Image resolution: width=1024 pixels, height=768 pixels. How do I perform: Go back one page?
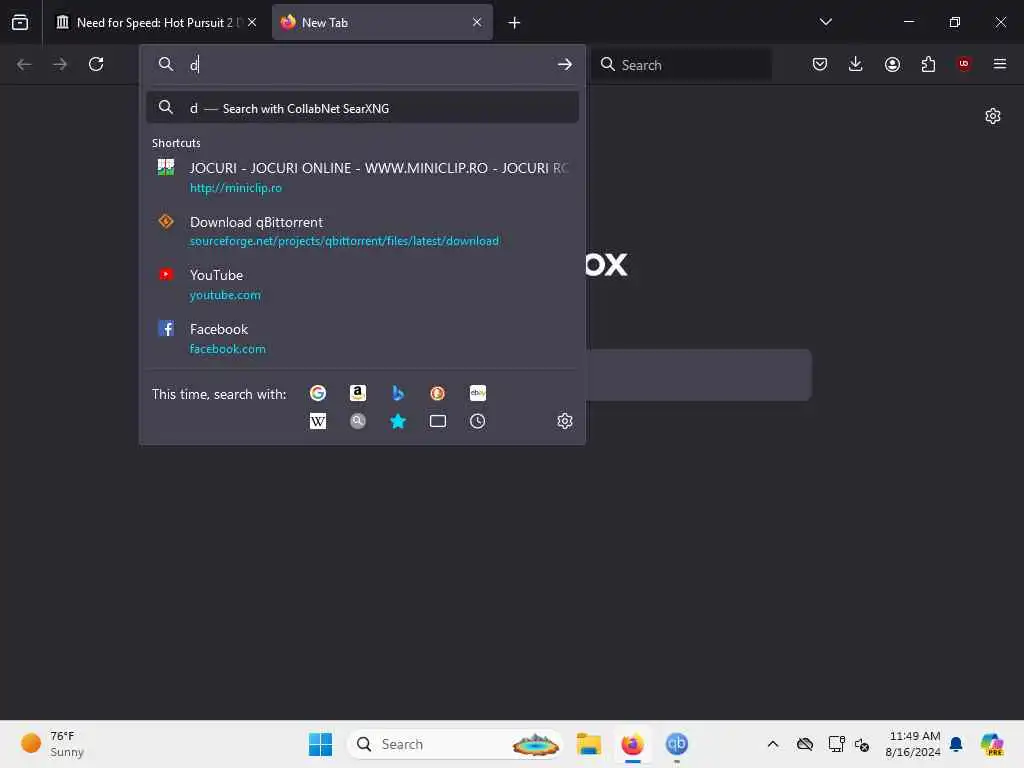[x=24, y=64]
